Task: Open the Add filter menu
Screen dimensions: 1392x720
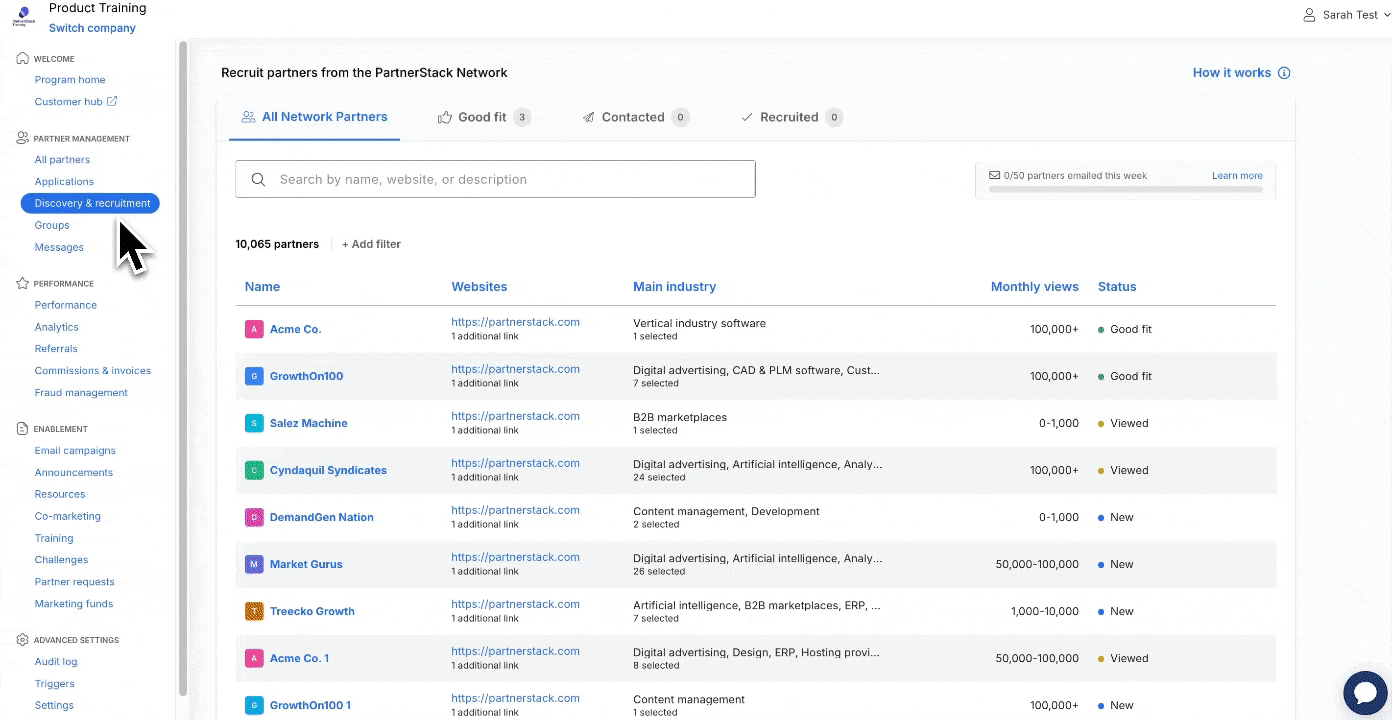Action: tap(371, 244)
